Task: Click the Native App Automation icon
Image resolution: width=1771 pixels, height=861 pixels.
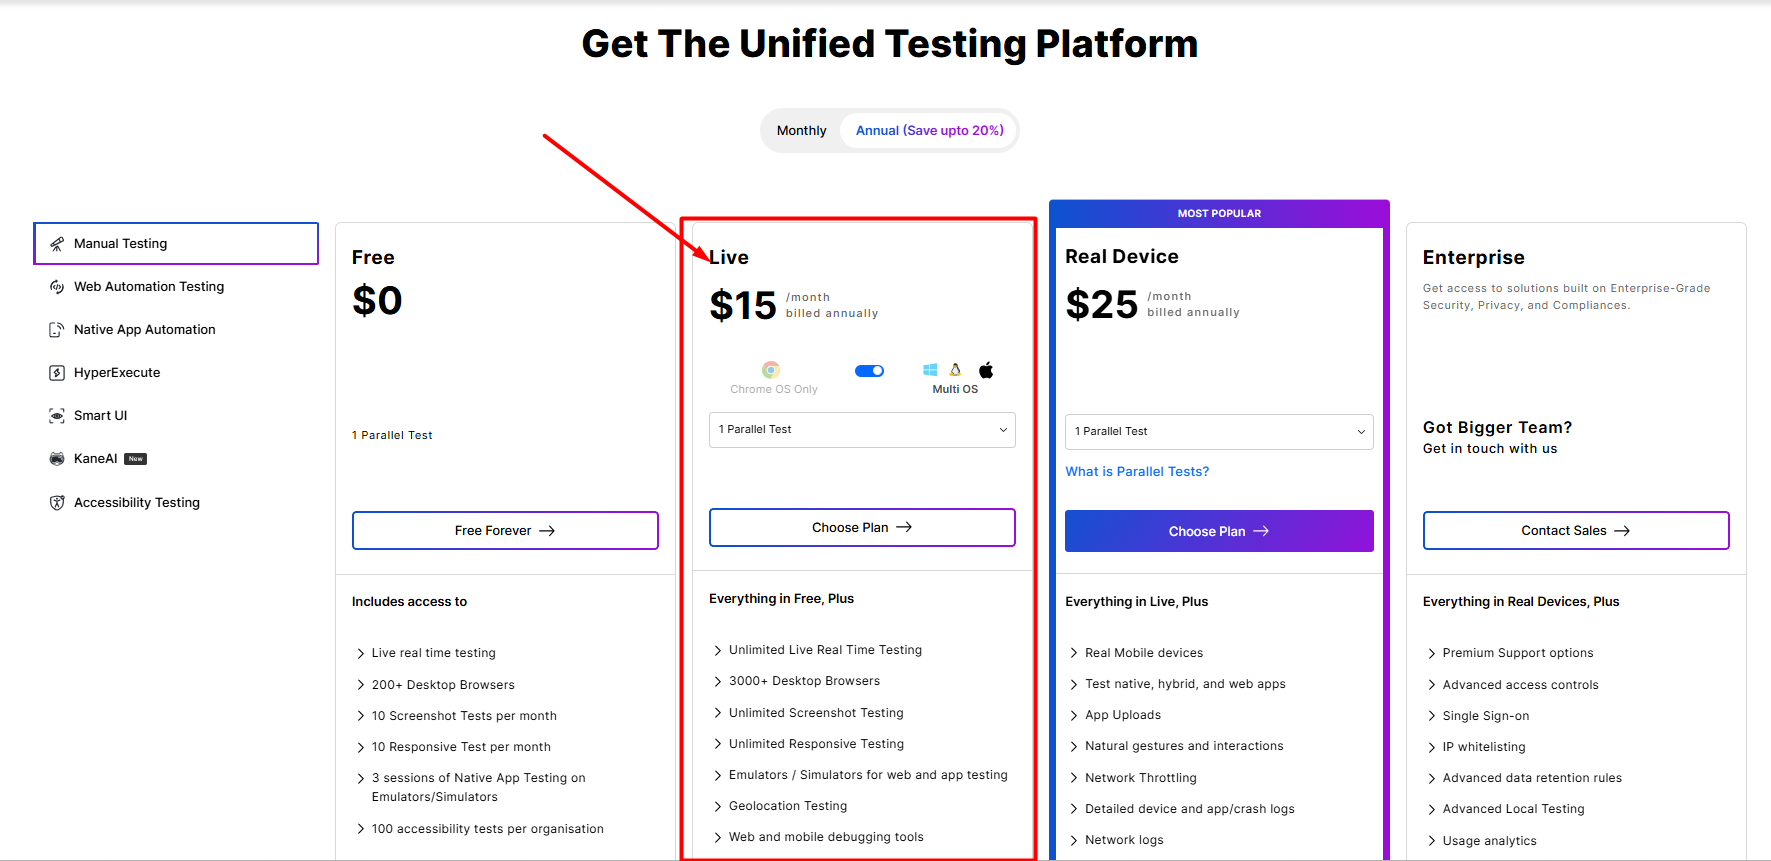Action: tap(57, 330)
